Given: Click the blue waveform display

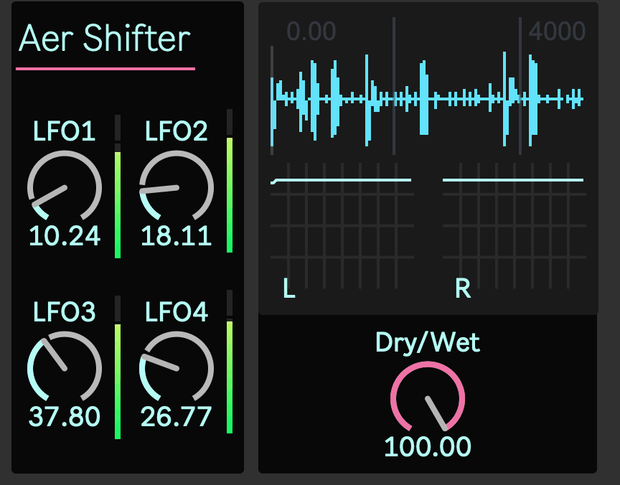Looking at the screenshot, I should click(427, 100).
